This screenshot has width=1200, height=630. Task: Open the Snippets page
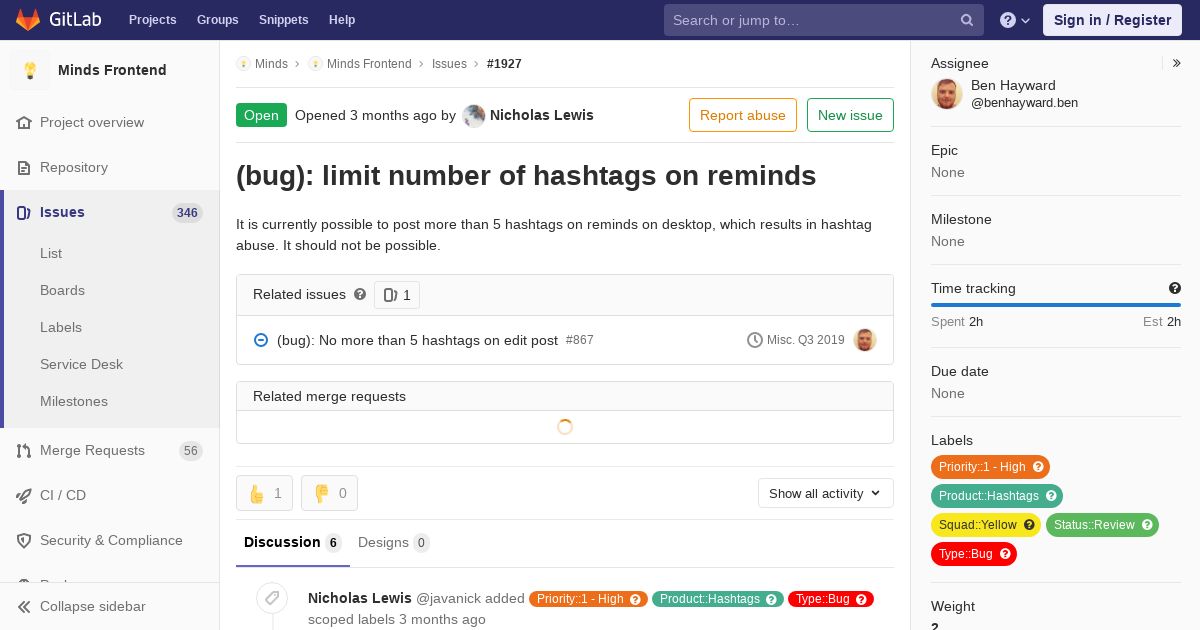[284, 20]
